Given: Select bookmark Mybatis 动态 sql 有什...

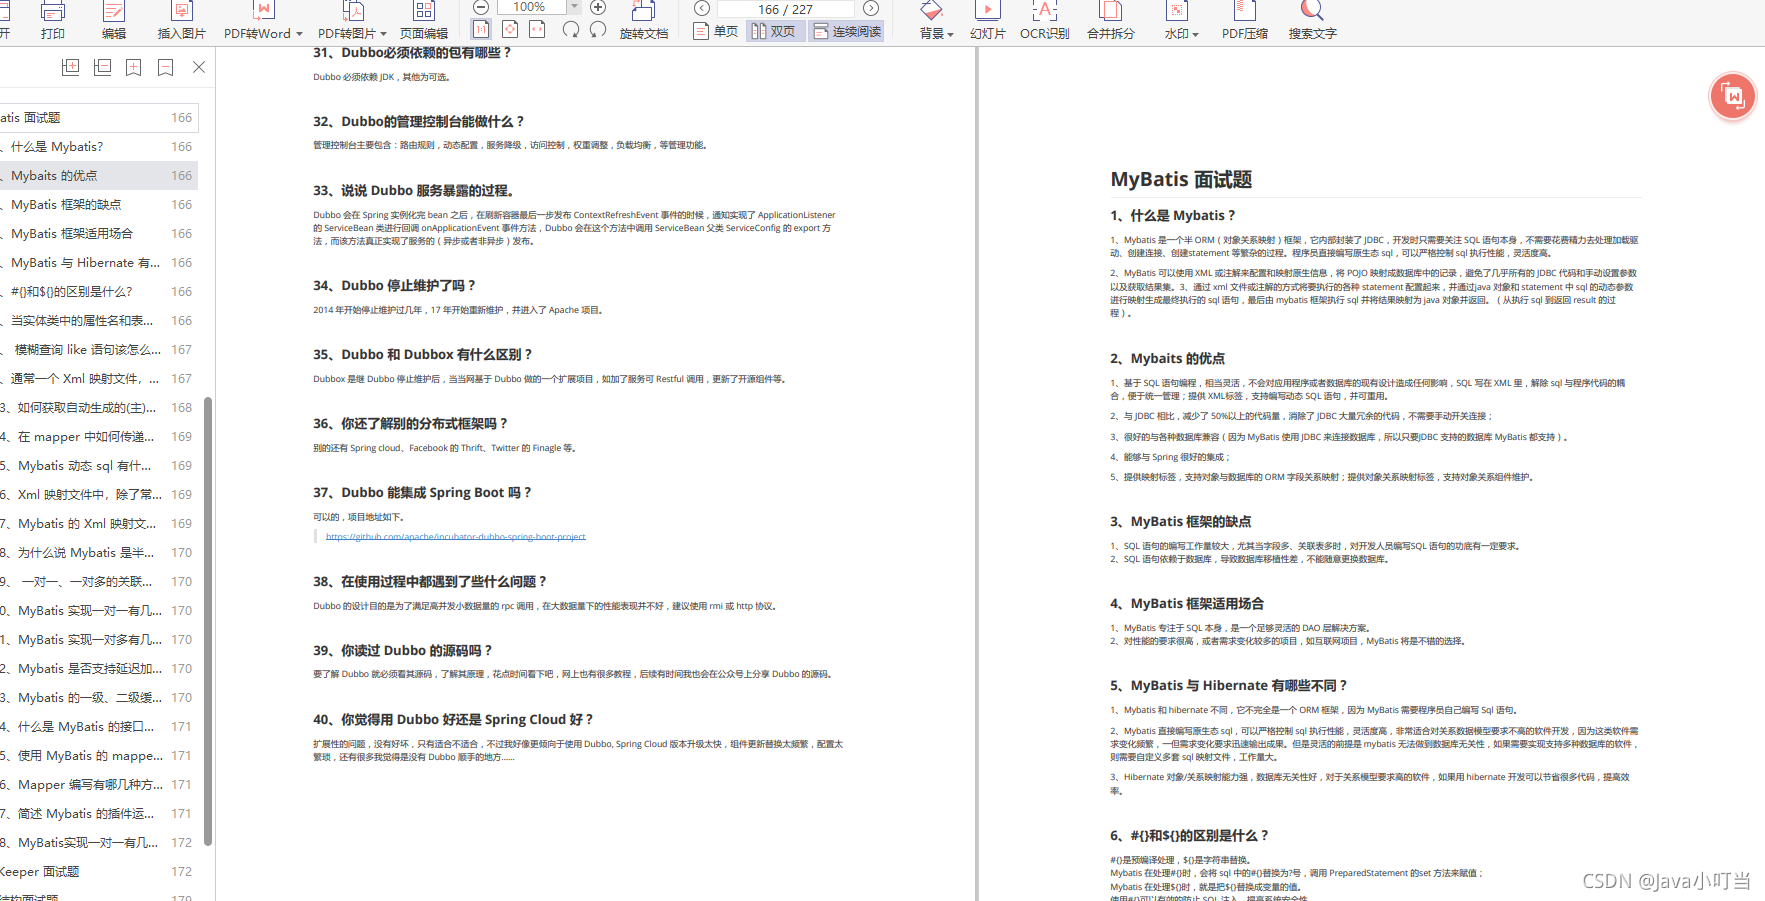Looking at the screenshot, I should click(99, 465).
